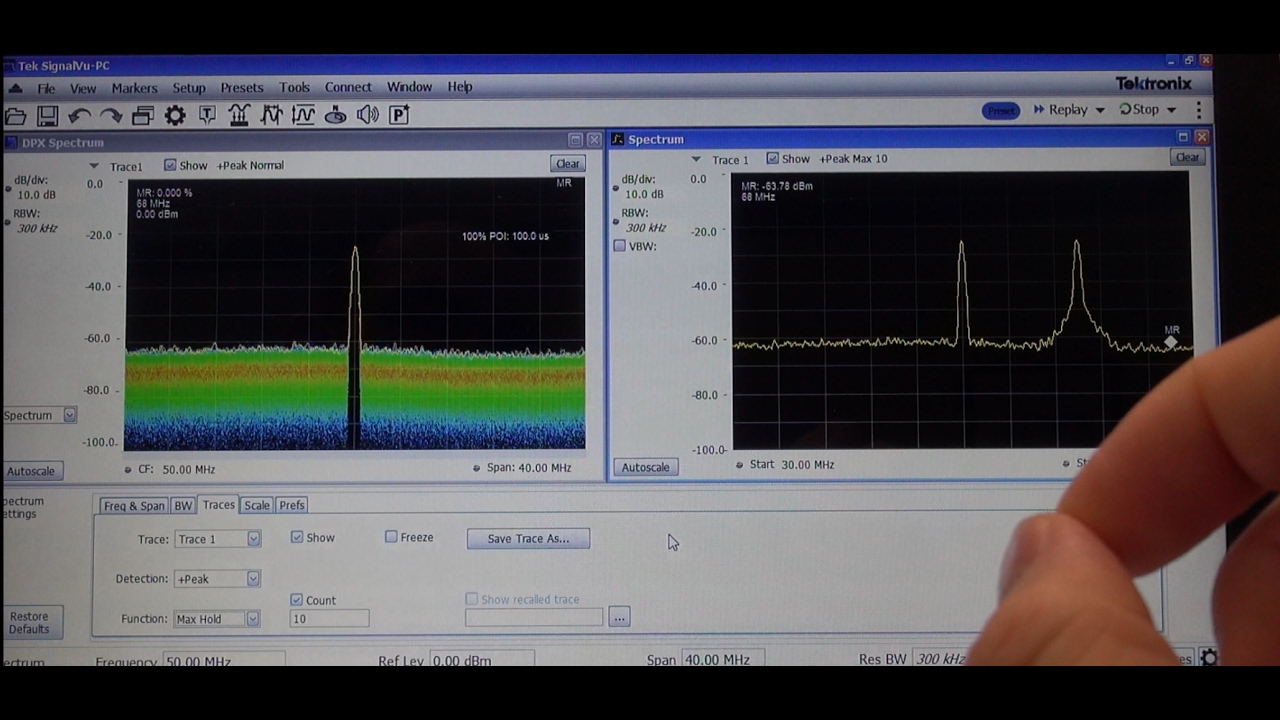The width and height of the screenshot is (1280, 720).
Task: Toggle the Count checkbox
Action: tap(297, 600)
